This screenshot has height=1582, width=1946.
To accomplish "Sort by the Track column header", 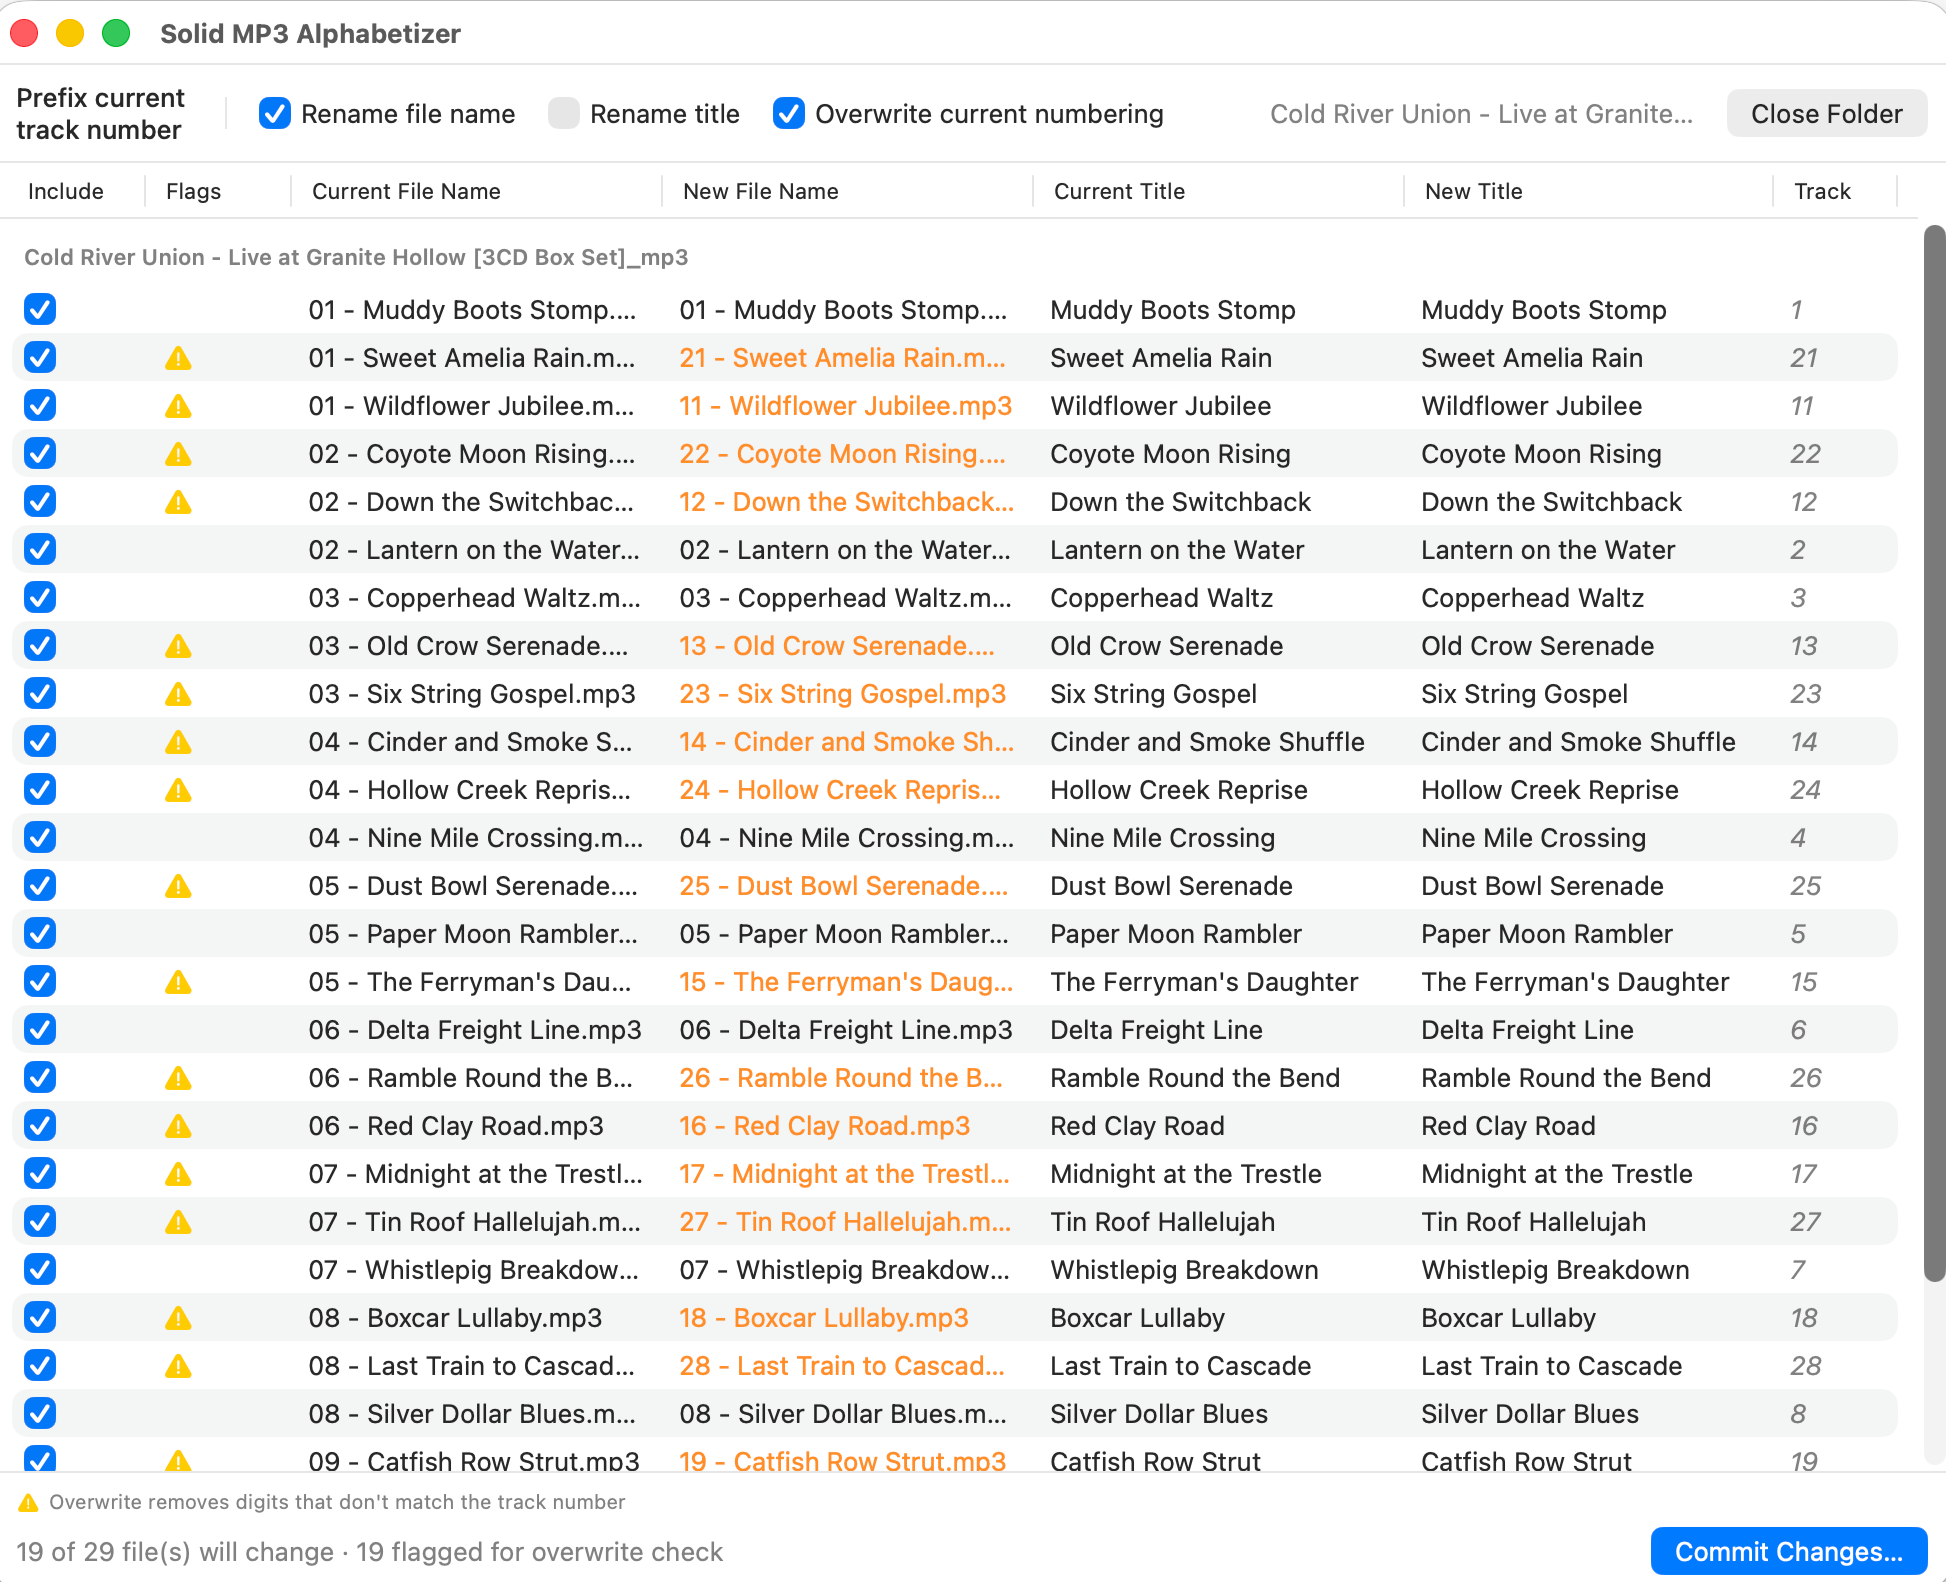I will click(1822, 191).
